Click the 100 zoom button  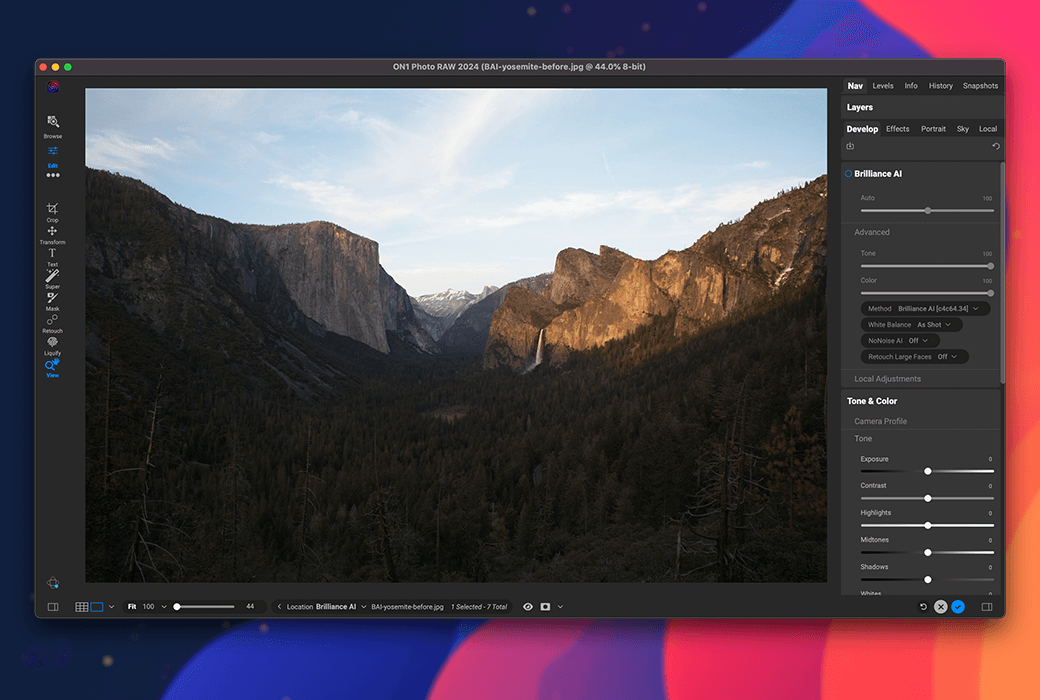click(149, 606)
